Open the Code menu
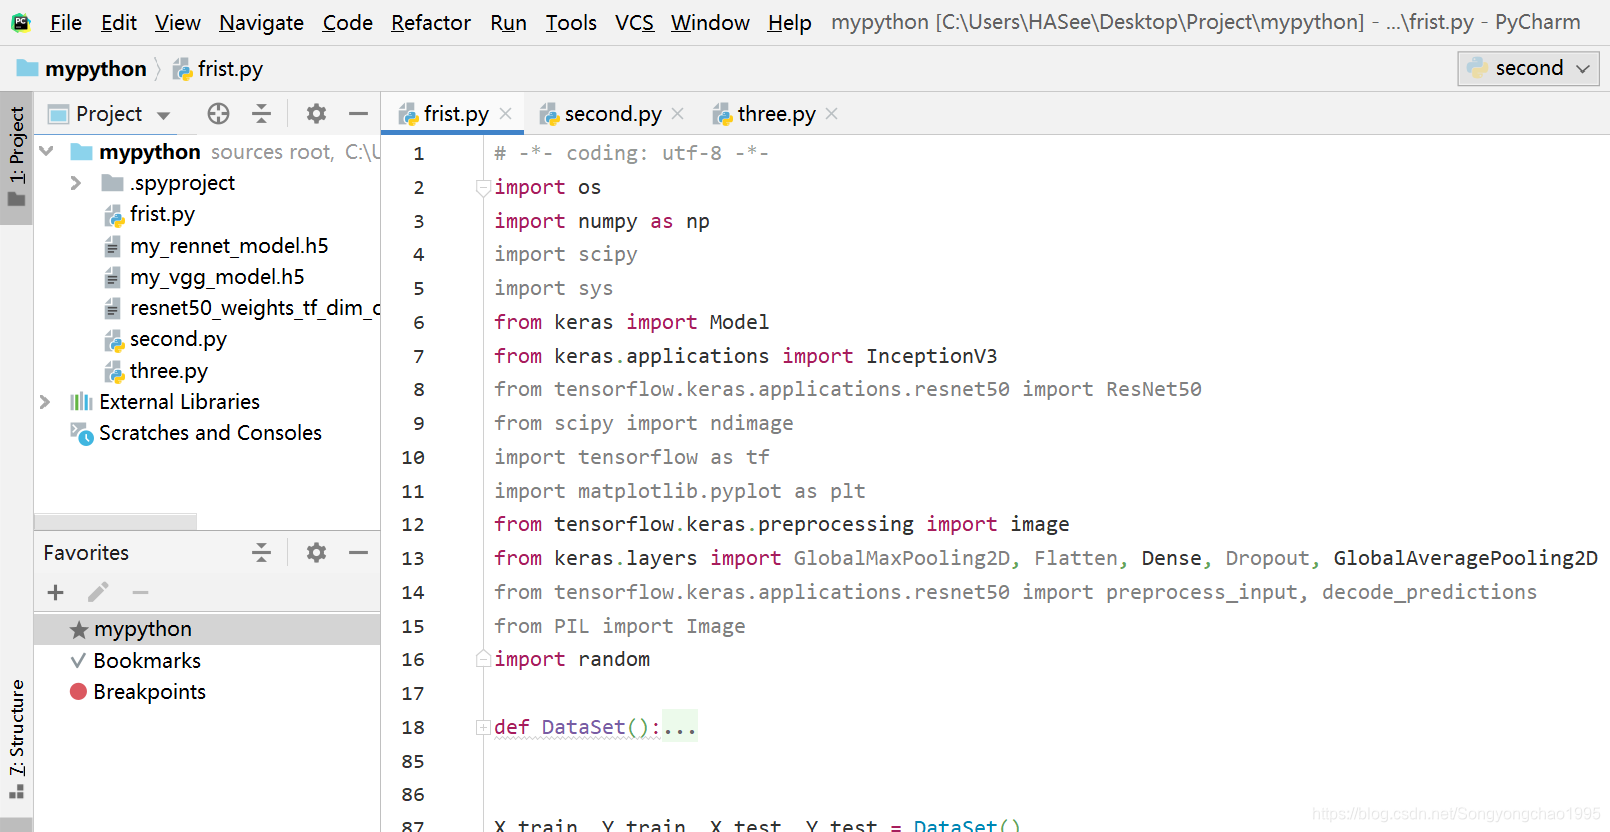 pos(347,22)
